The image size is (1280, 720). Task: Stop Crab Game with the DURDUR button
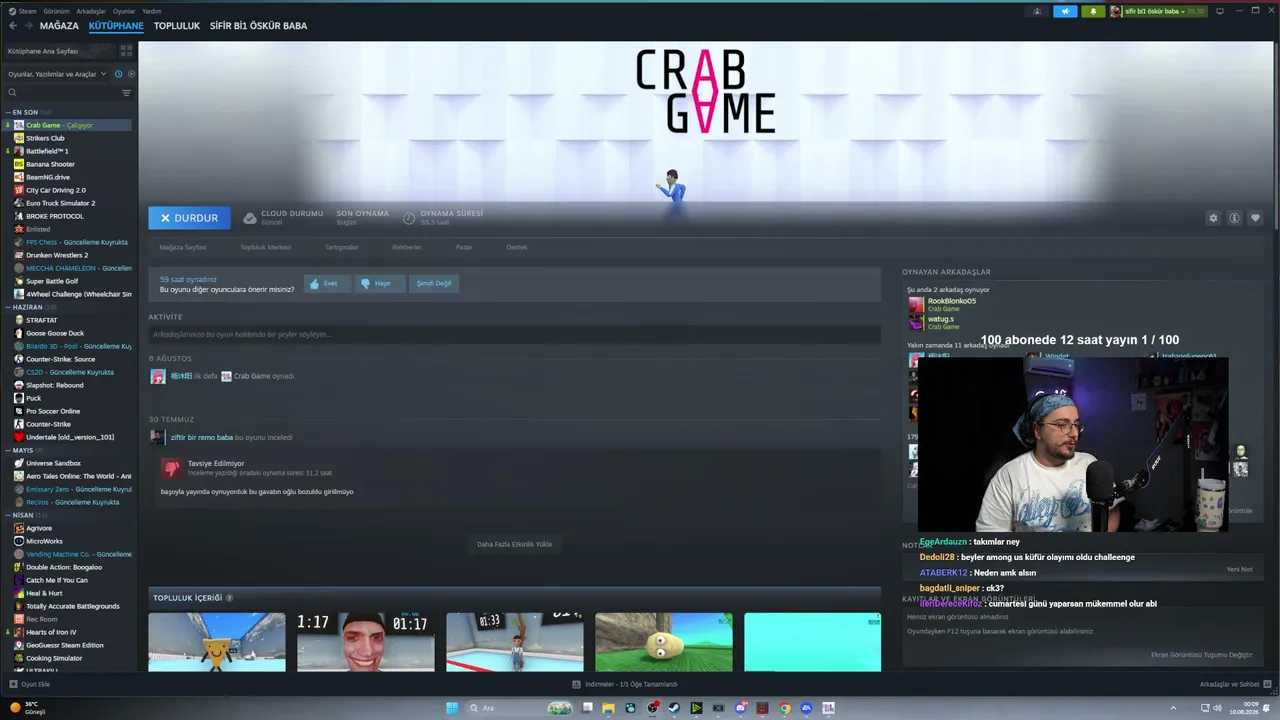(x=189, y=218)
